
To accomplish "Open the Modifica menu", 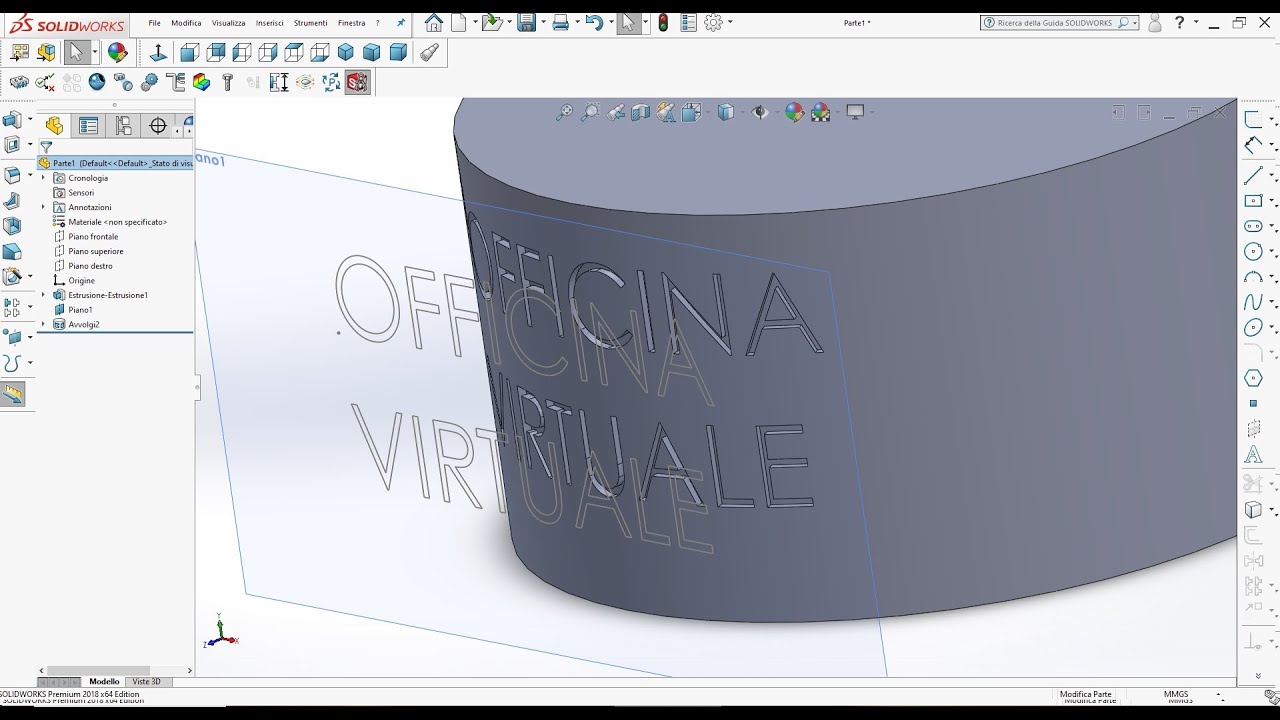I will pos(186,23).
